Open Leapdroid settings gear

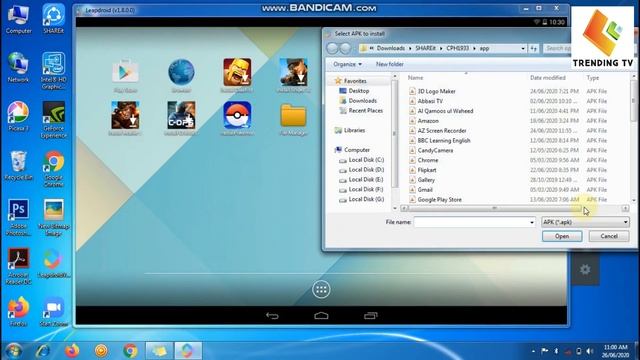(585, 269)
